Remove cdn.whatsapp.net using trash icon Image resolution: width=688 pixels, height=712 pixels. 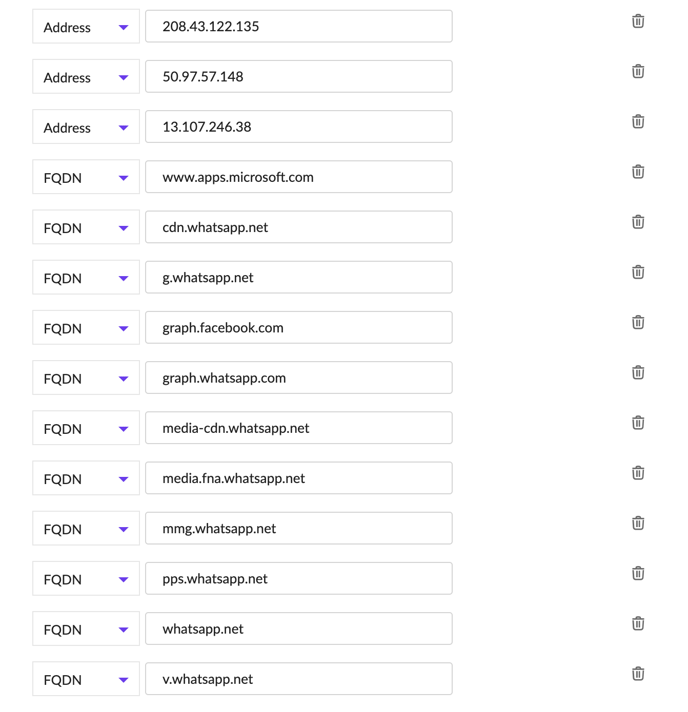pyautogui.click(x=637, y=222)
